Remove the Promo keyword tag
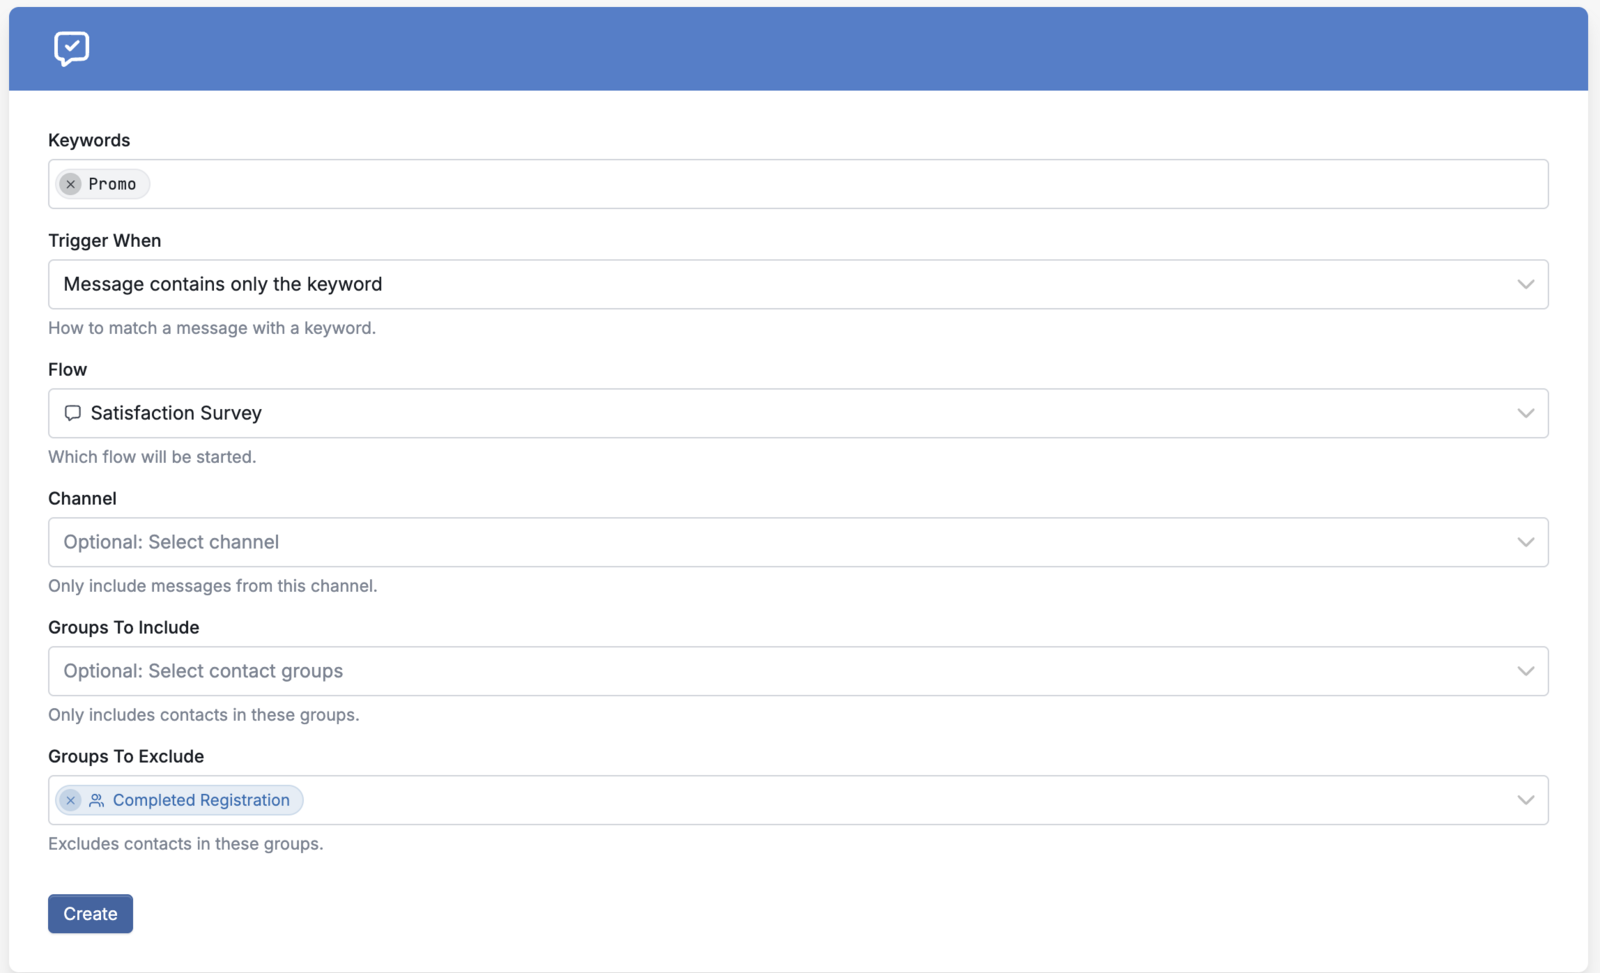Screen dimensions: 1600x973 (x=70, y=184)
